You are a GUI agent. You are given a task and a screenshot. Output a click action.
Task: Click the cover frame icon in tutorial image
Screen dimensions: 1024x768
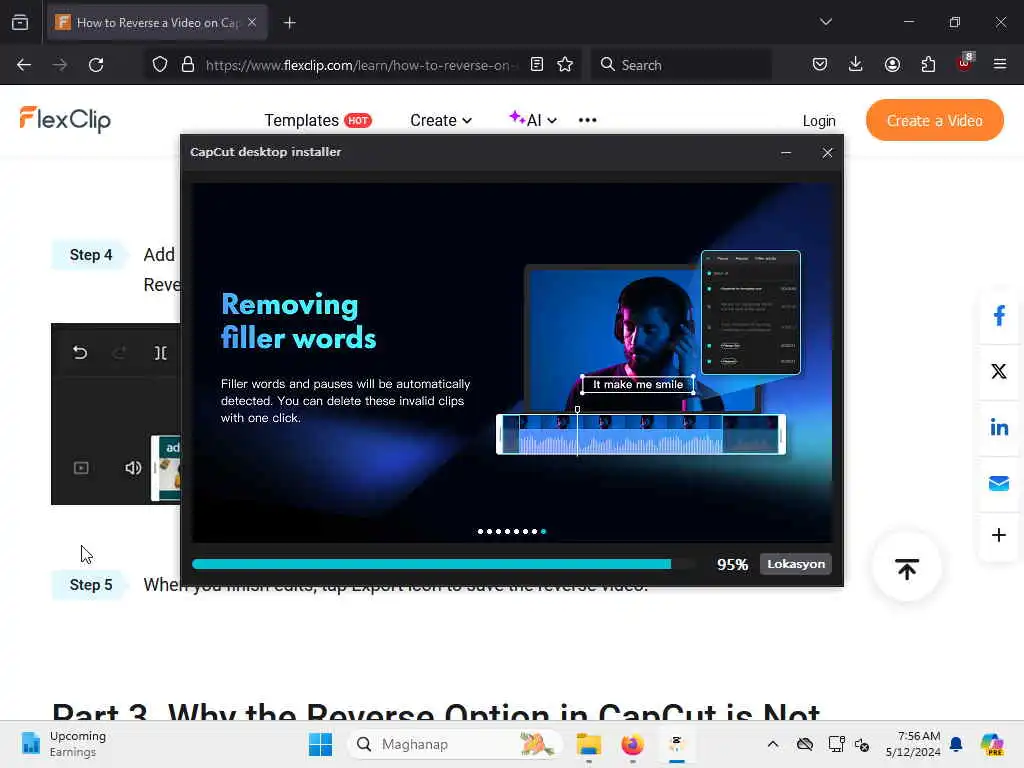[81, 468]
